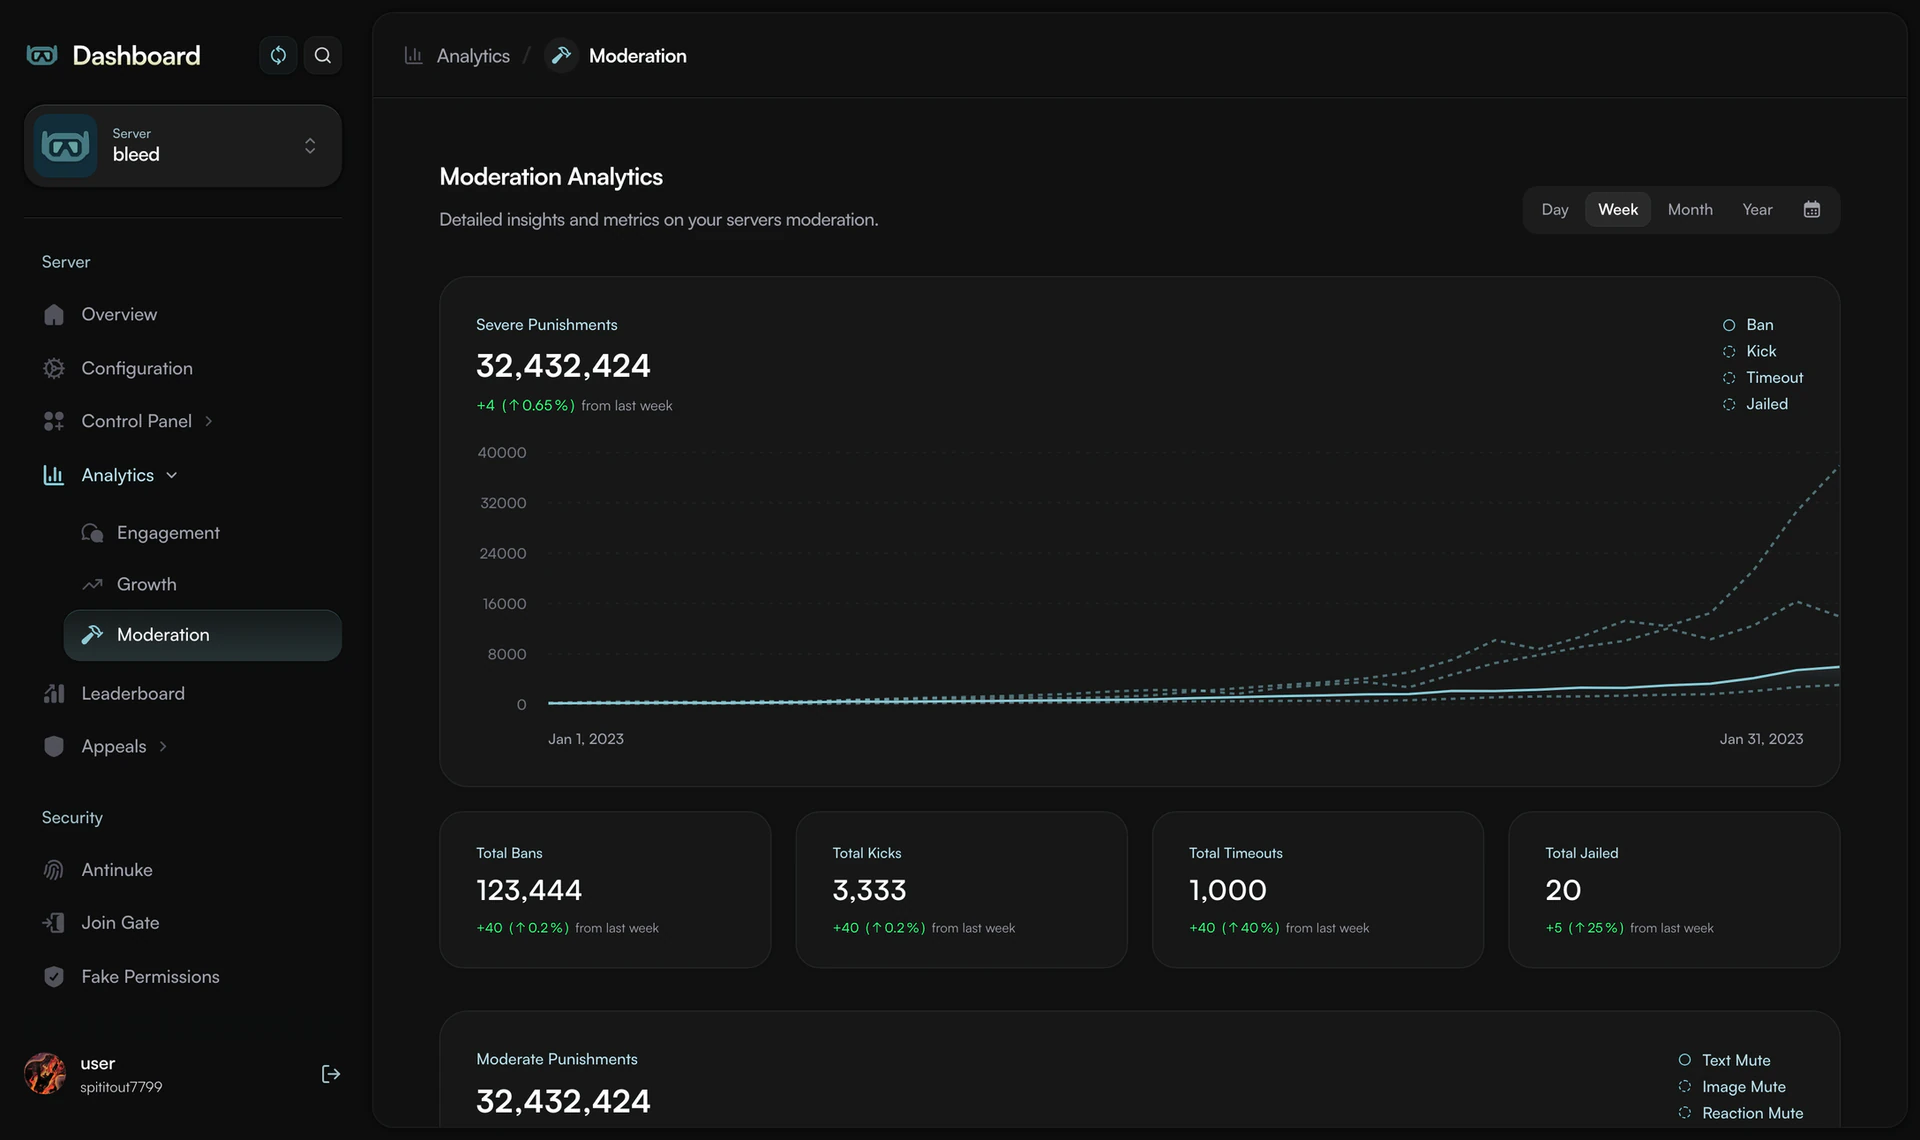Click the Total Timeouts value 1,000
Screen dimensions: 1920x1140
tap(1227, 890)
